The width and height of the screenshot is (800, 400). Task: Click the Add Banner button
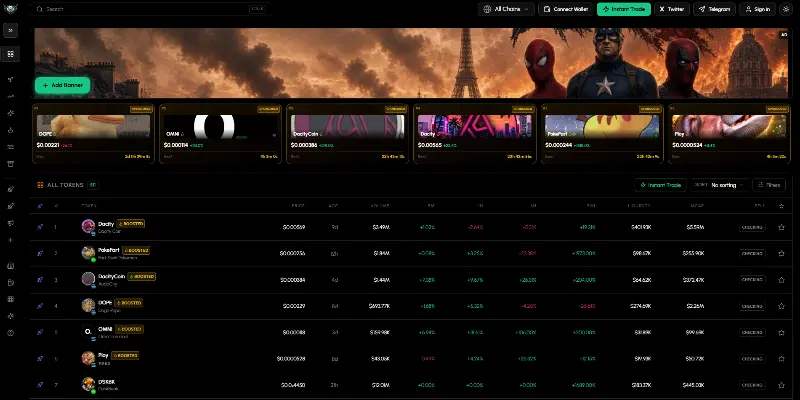pos(62,85)
